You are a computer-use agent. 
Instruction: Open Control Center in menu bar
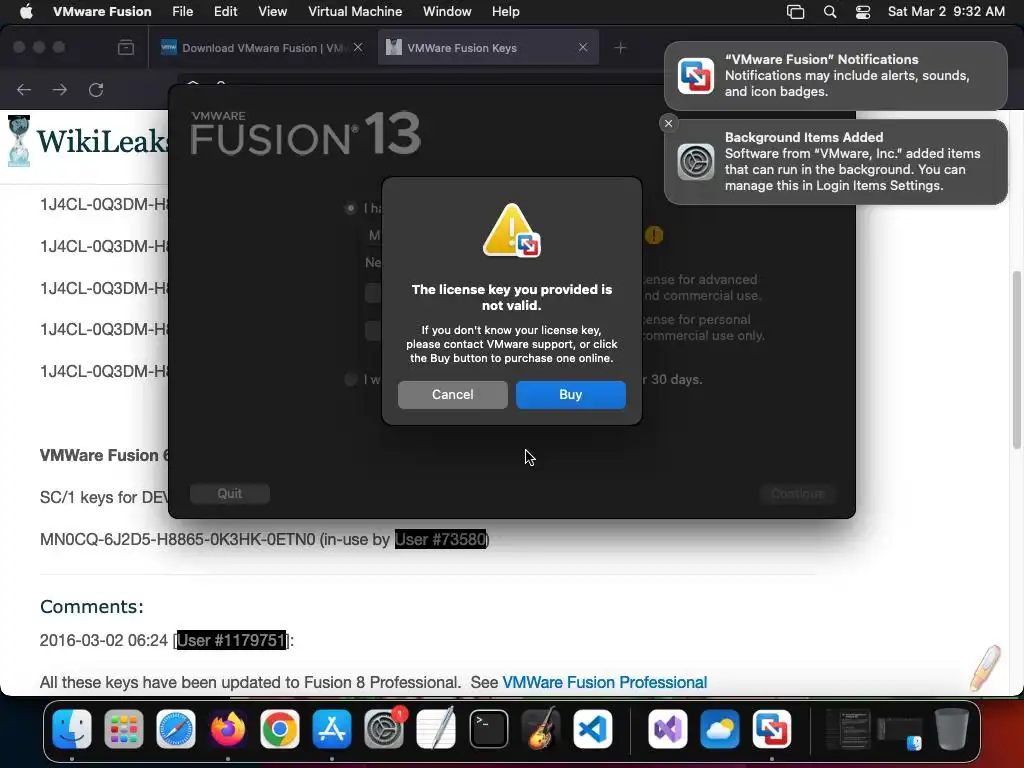(863, 12)
